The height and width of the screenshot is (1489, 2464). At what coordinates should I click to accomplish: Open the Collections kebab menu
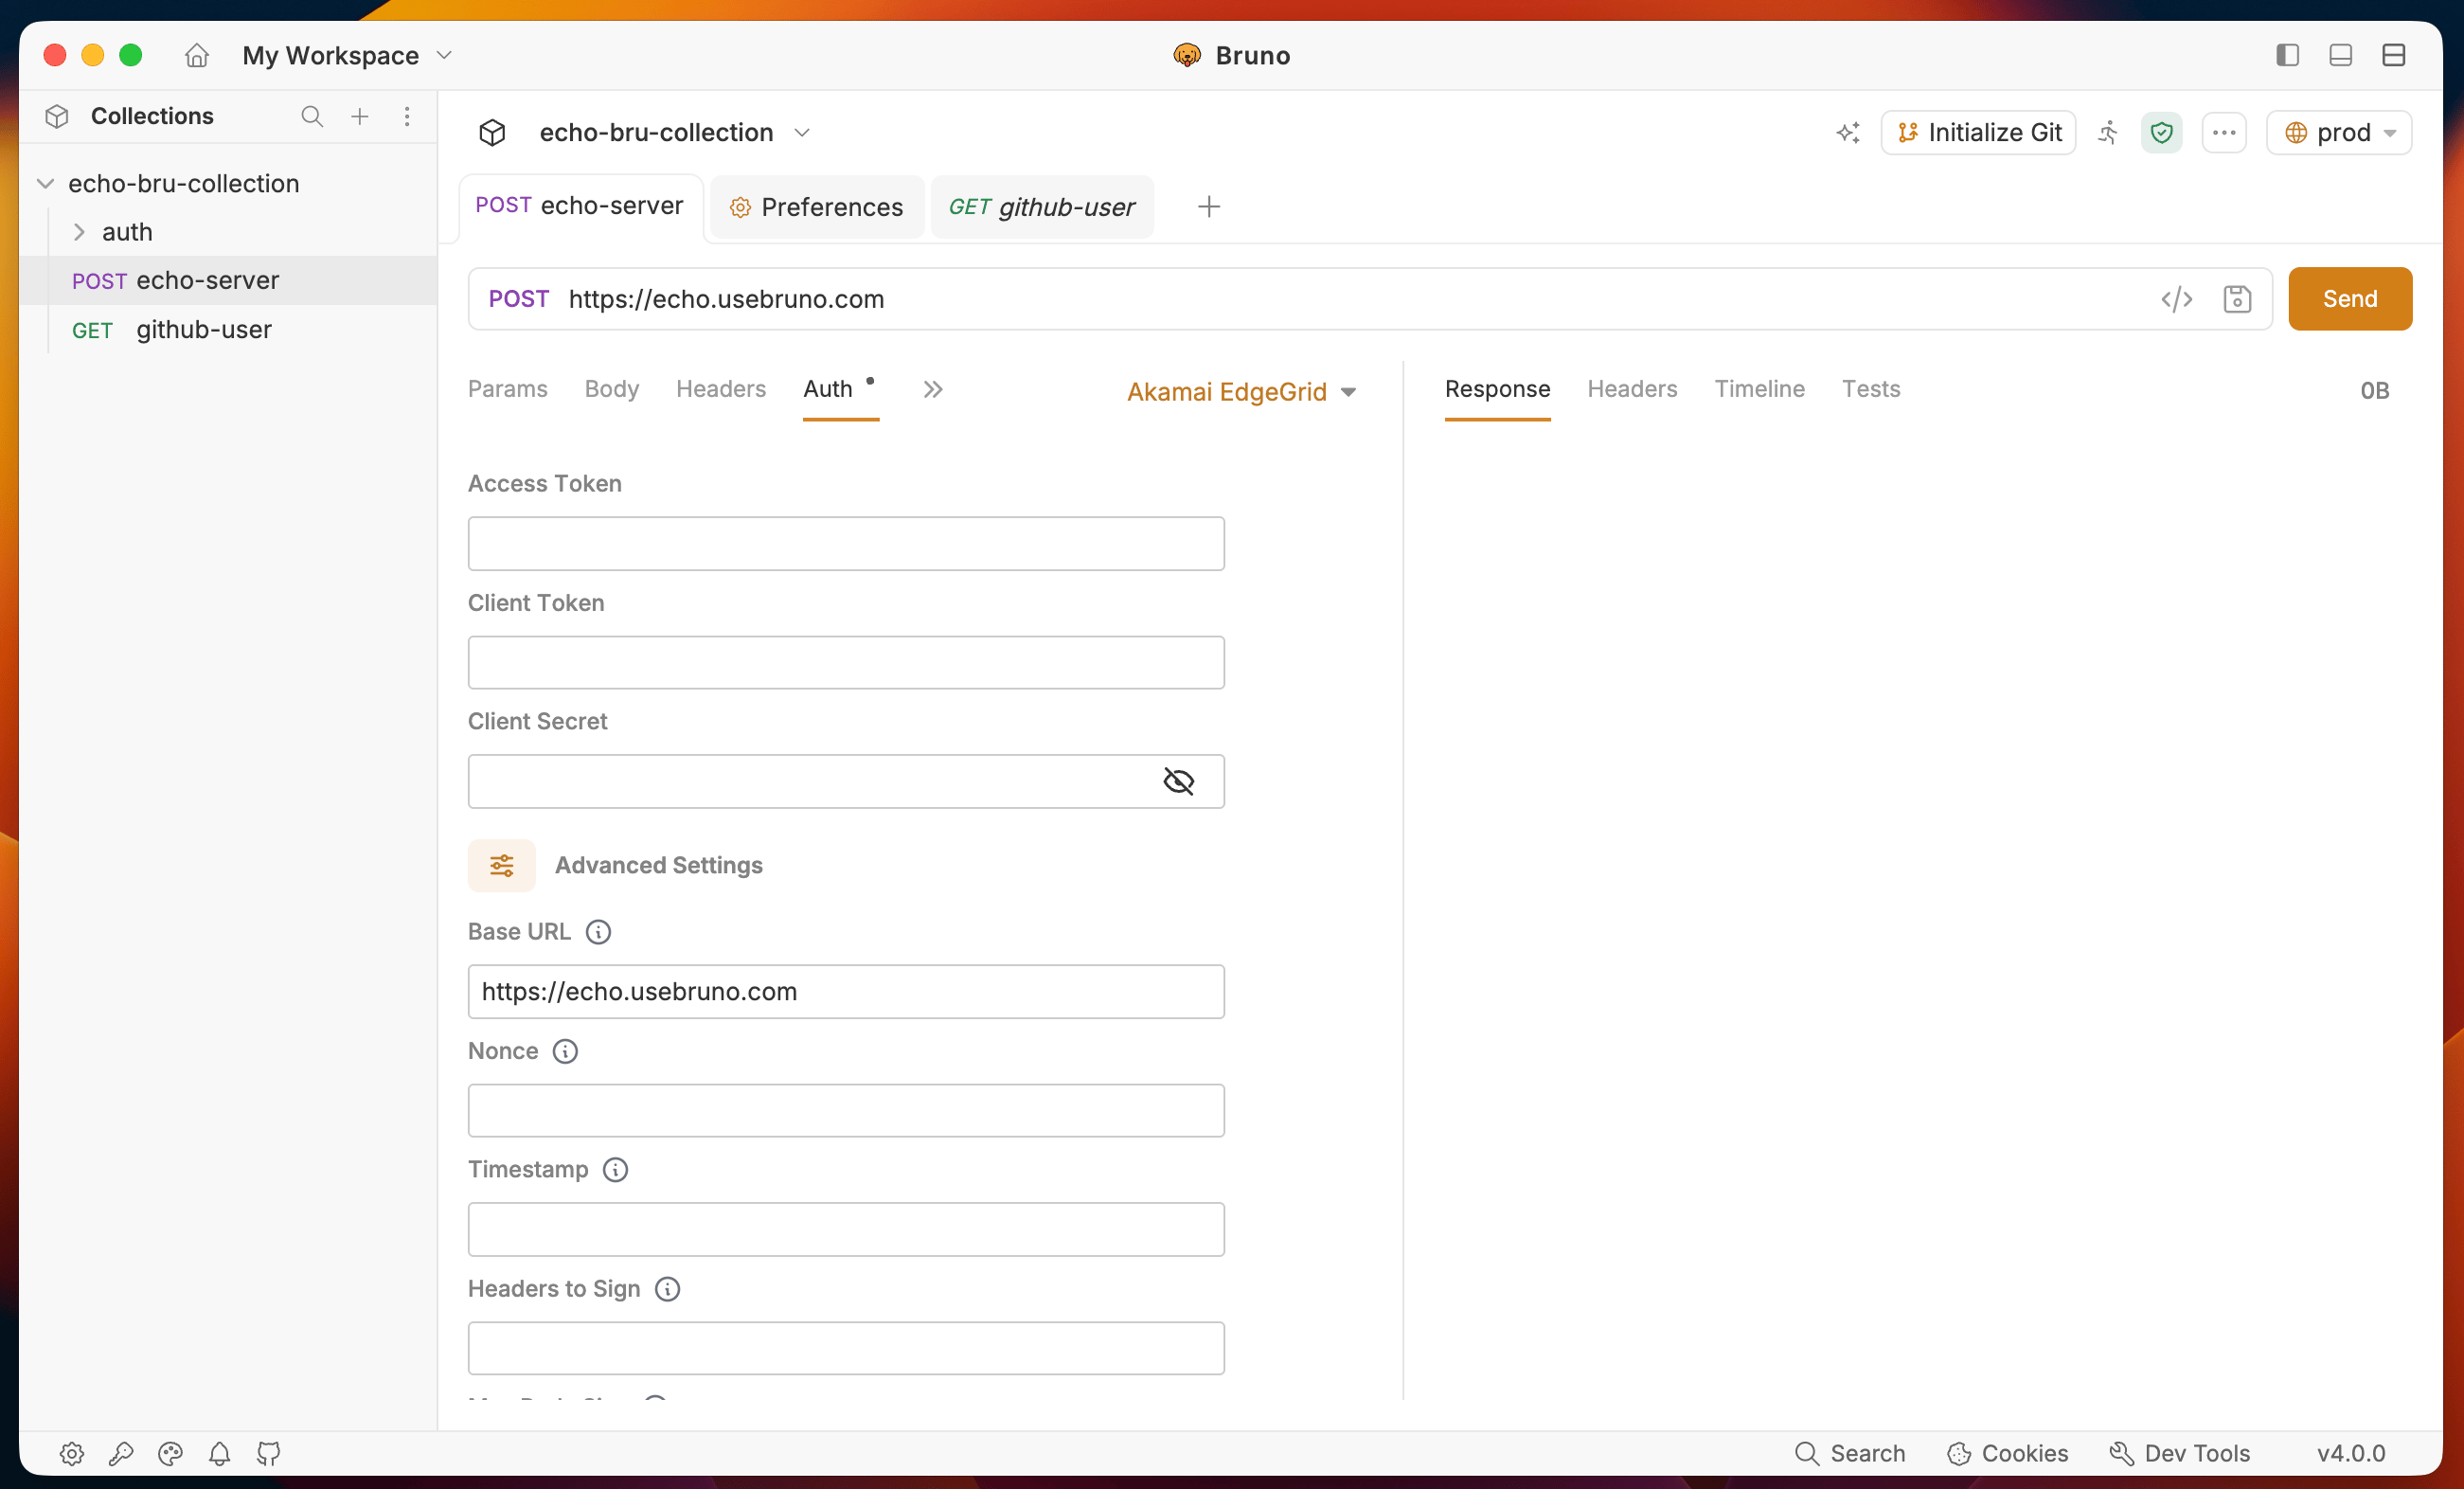407,116
